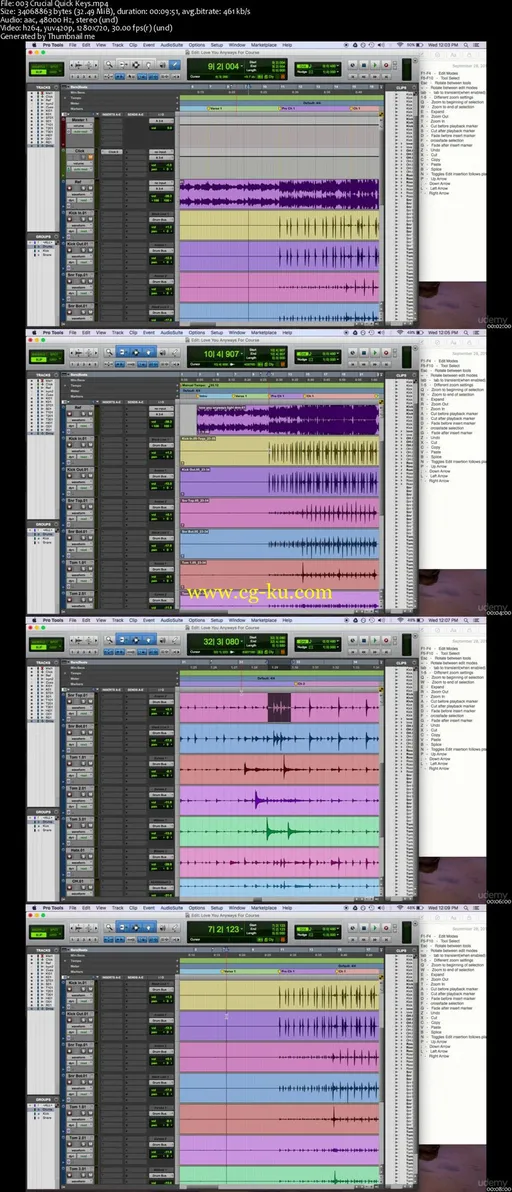Open the Window menu in the 12:09 PM frame
This screenshot has width=512, height=1192.
(x=238, y=907)
